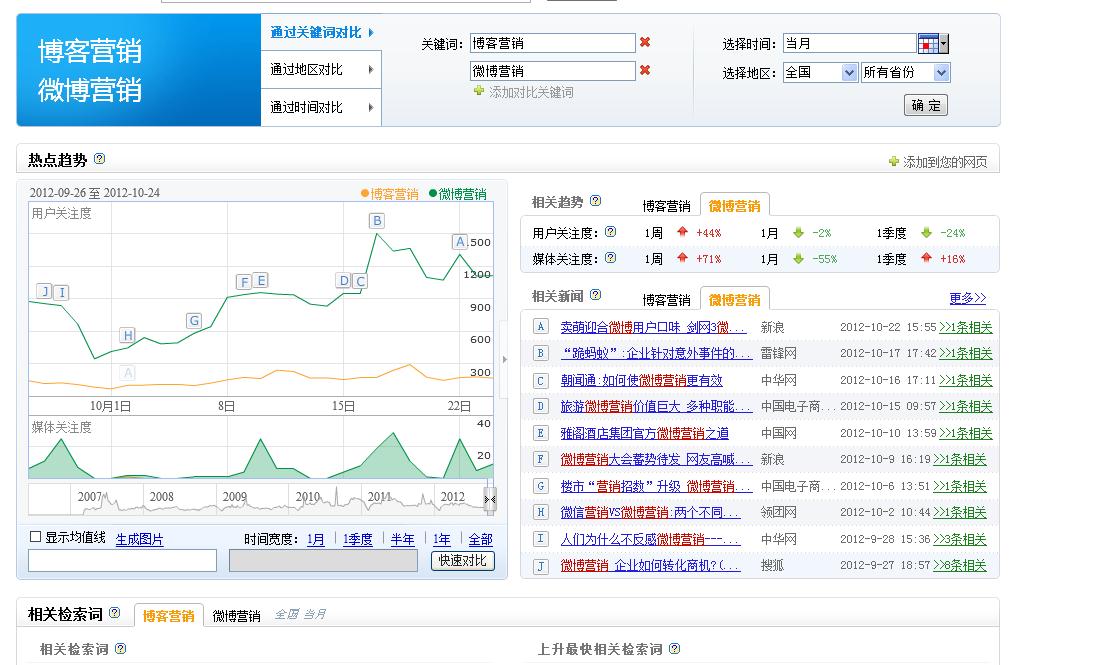Click the green plus 添加对比关键词 icon

pyautogui.click(x=479, y=91)
